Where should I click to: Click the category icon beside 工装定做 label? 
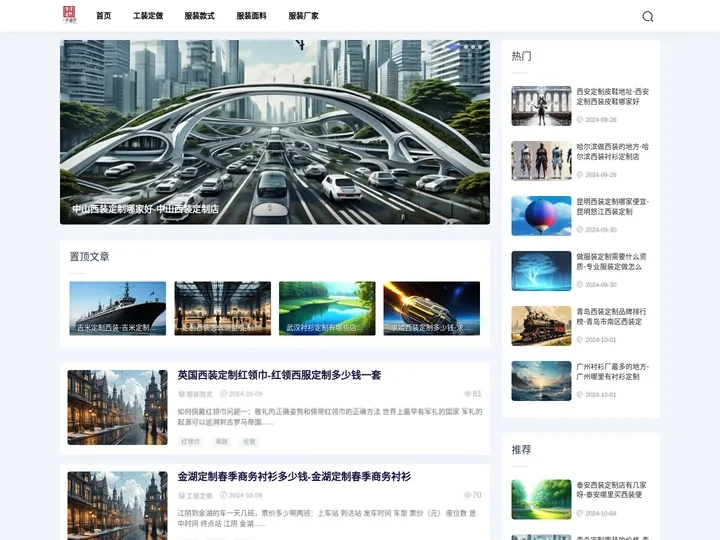coord(181,495)
